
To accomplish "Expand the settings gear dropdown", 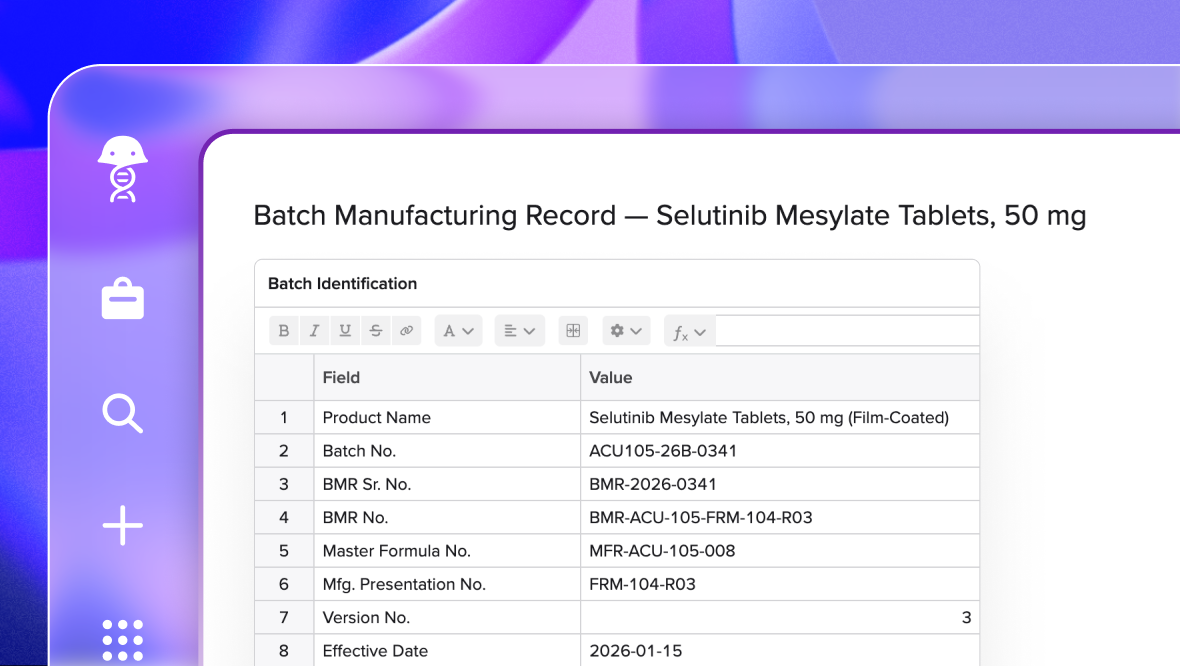I will coord(626,330).
